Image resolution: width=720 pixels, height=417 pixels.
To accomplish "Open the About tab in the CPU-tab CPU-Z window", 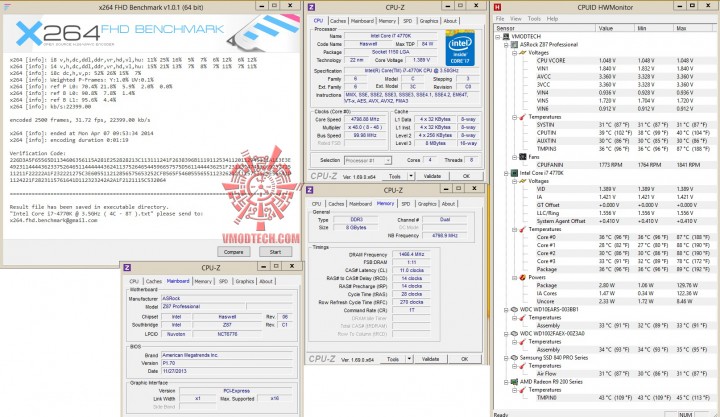I will (x=450, y=21).
